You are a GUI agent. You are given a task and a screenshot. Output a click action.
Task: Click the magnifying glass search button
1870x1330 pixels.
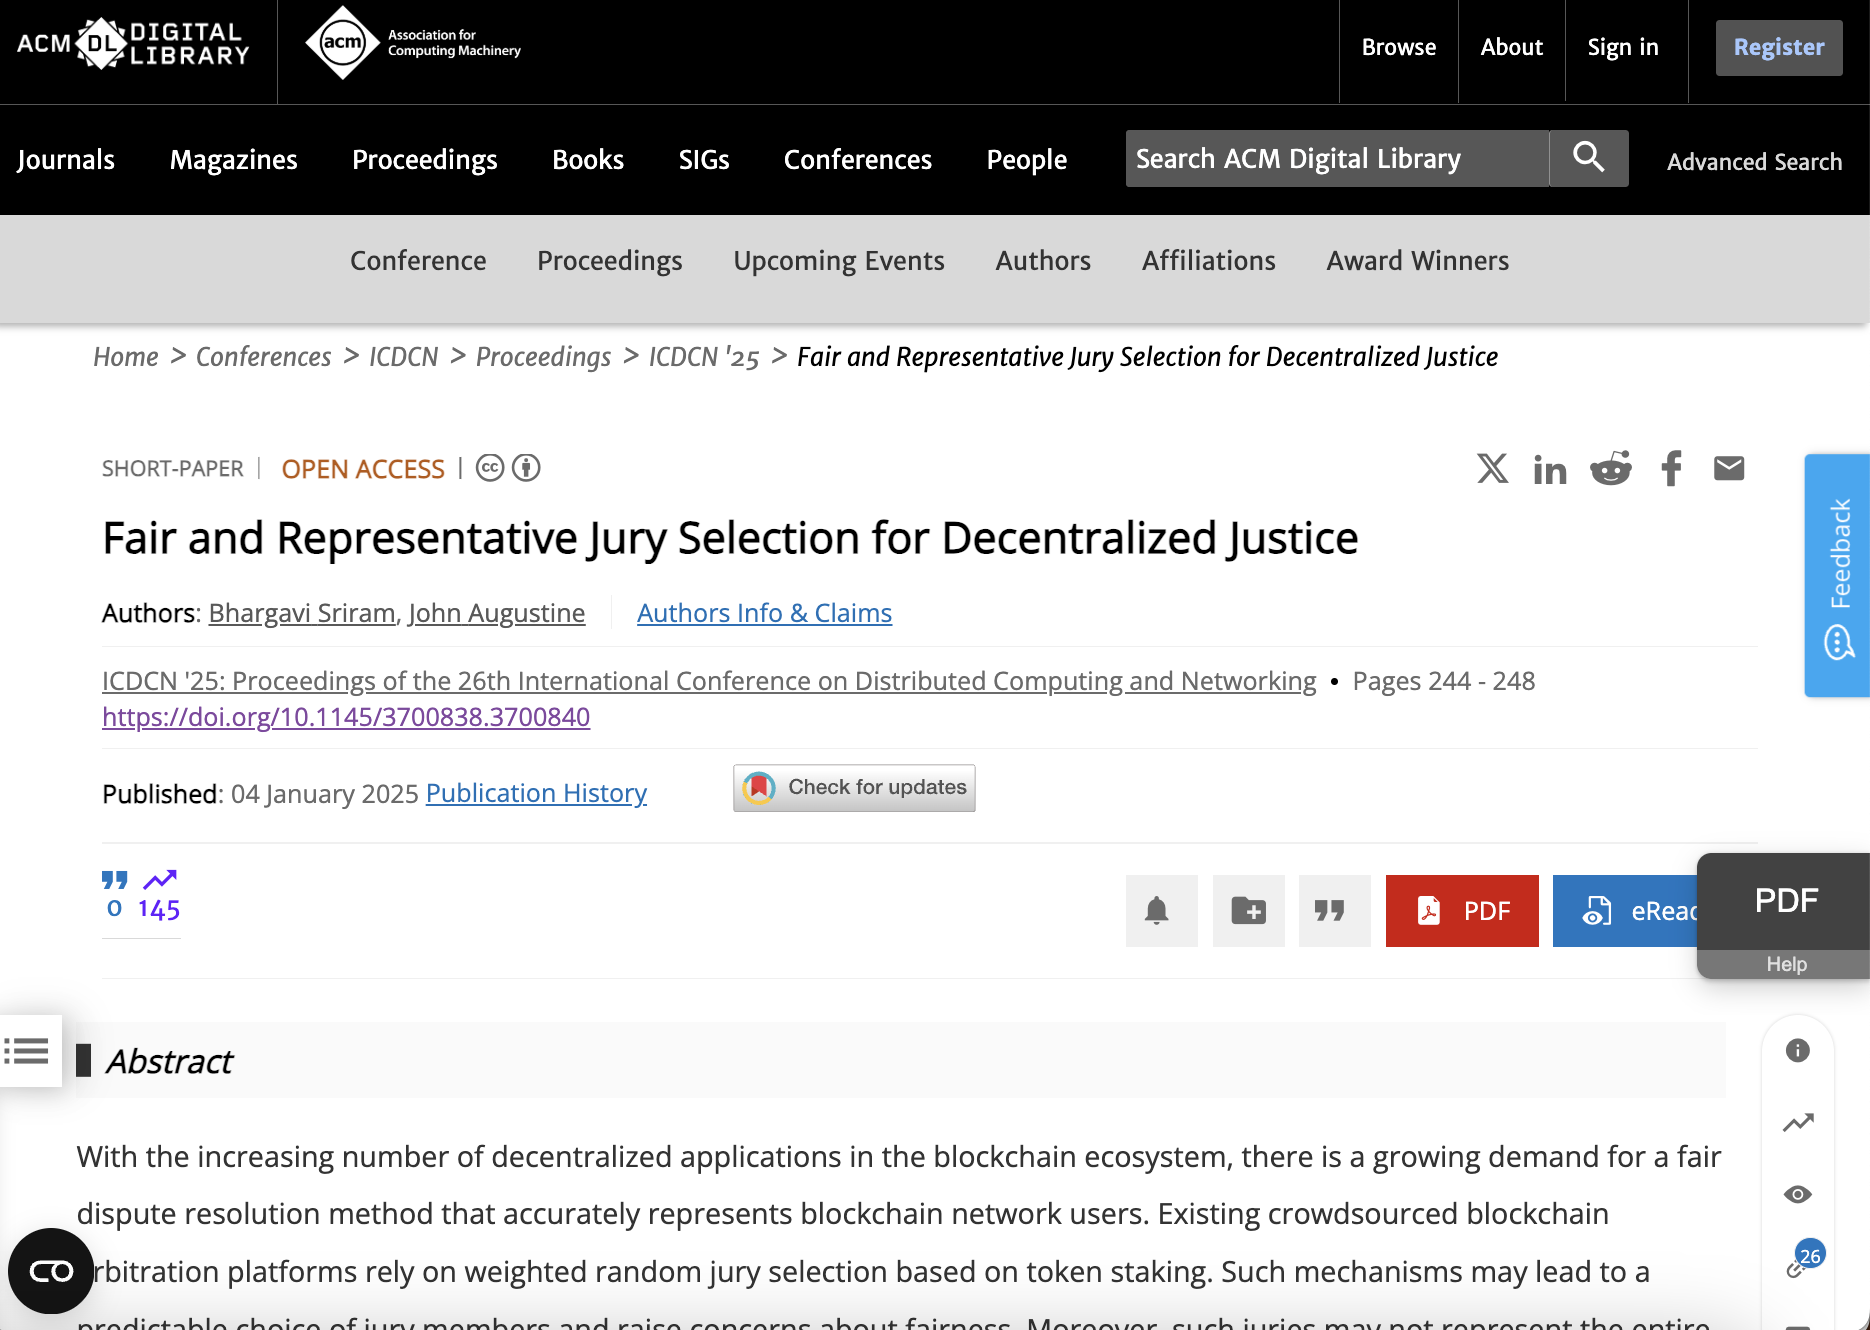coord(1588,158)
